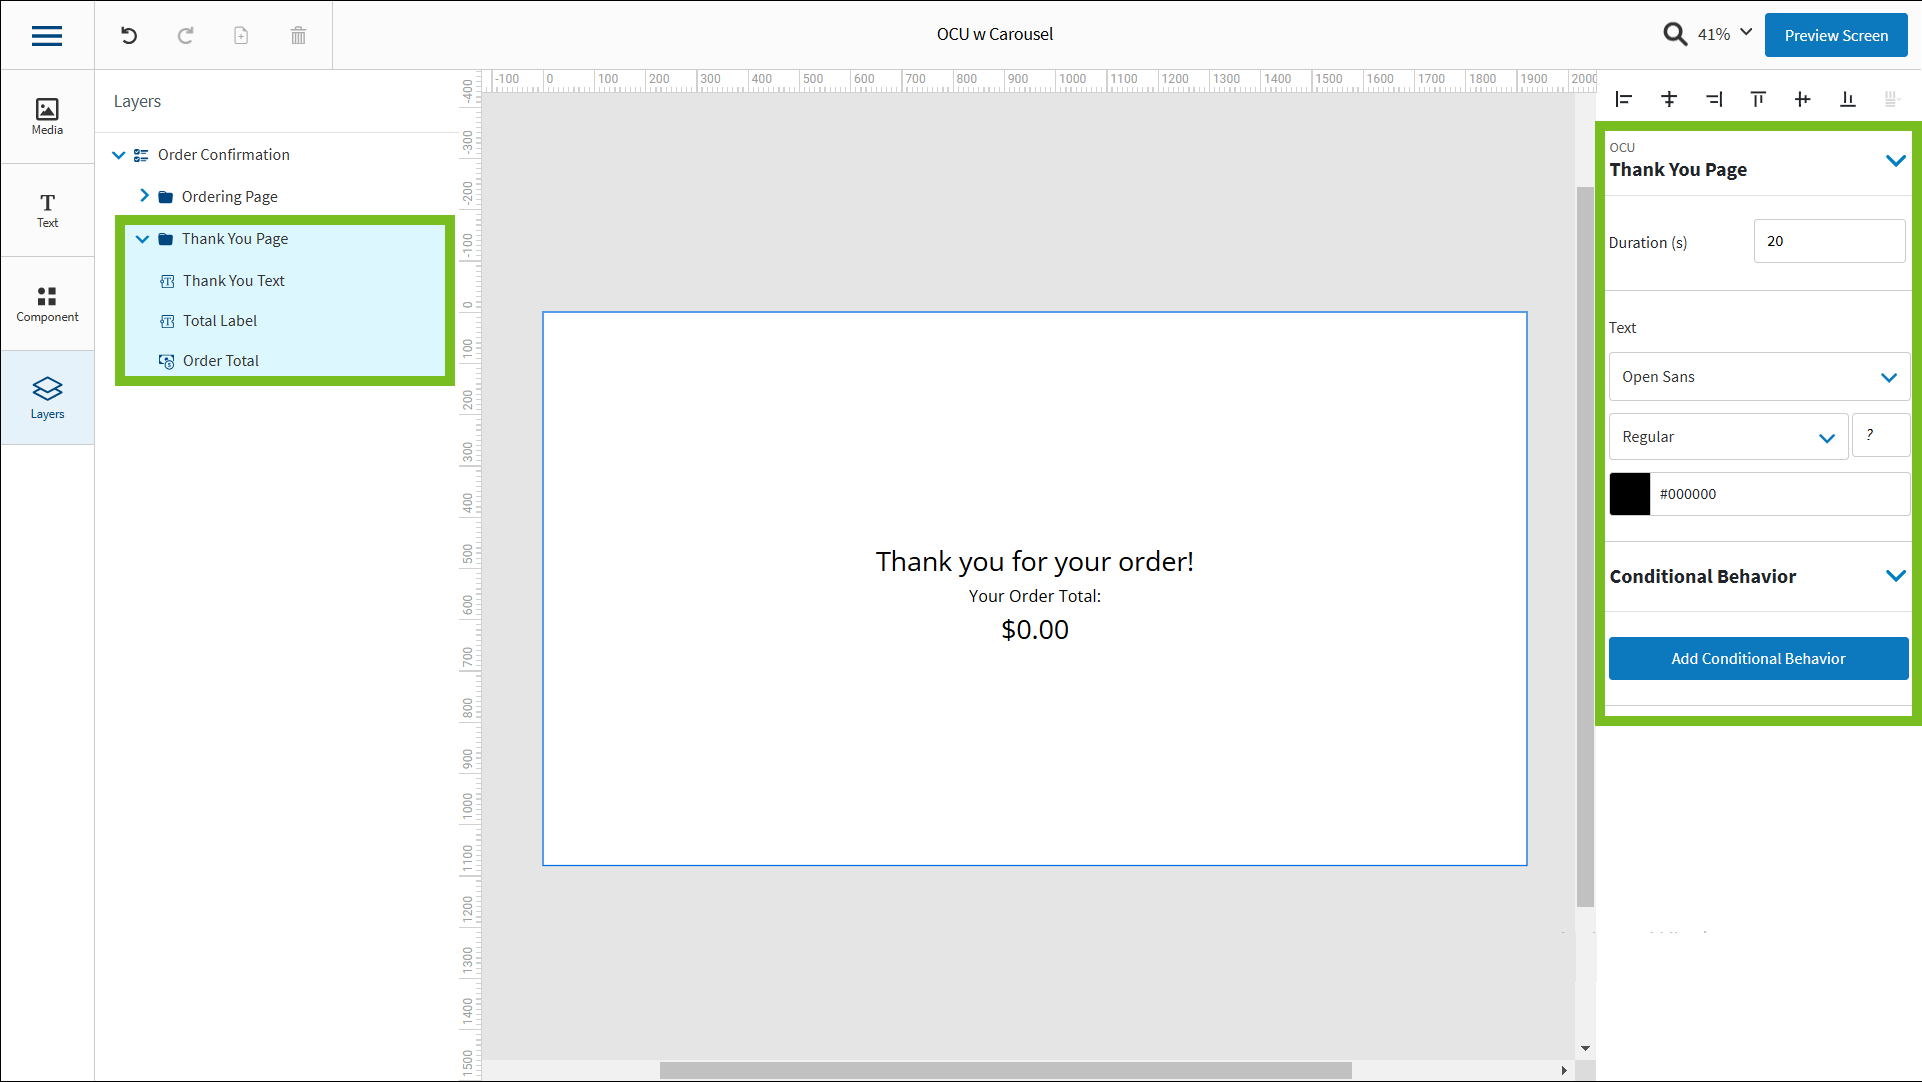
Task: Expand the Ordering Page folder
Action: [x=144, y=196]
